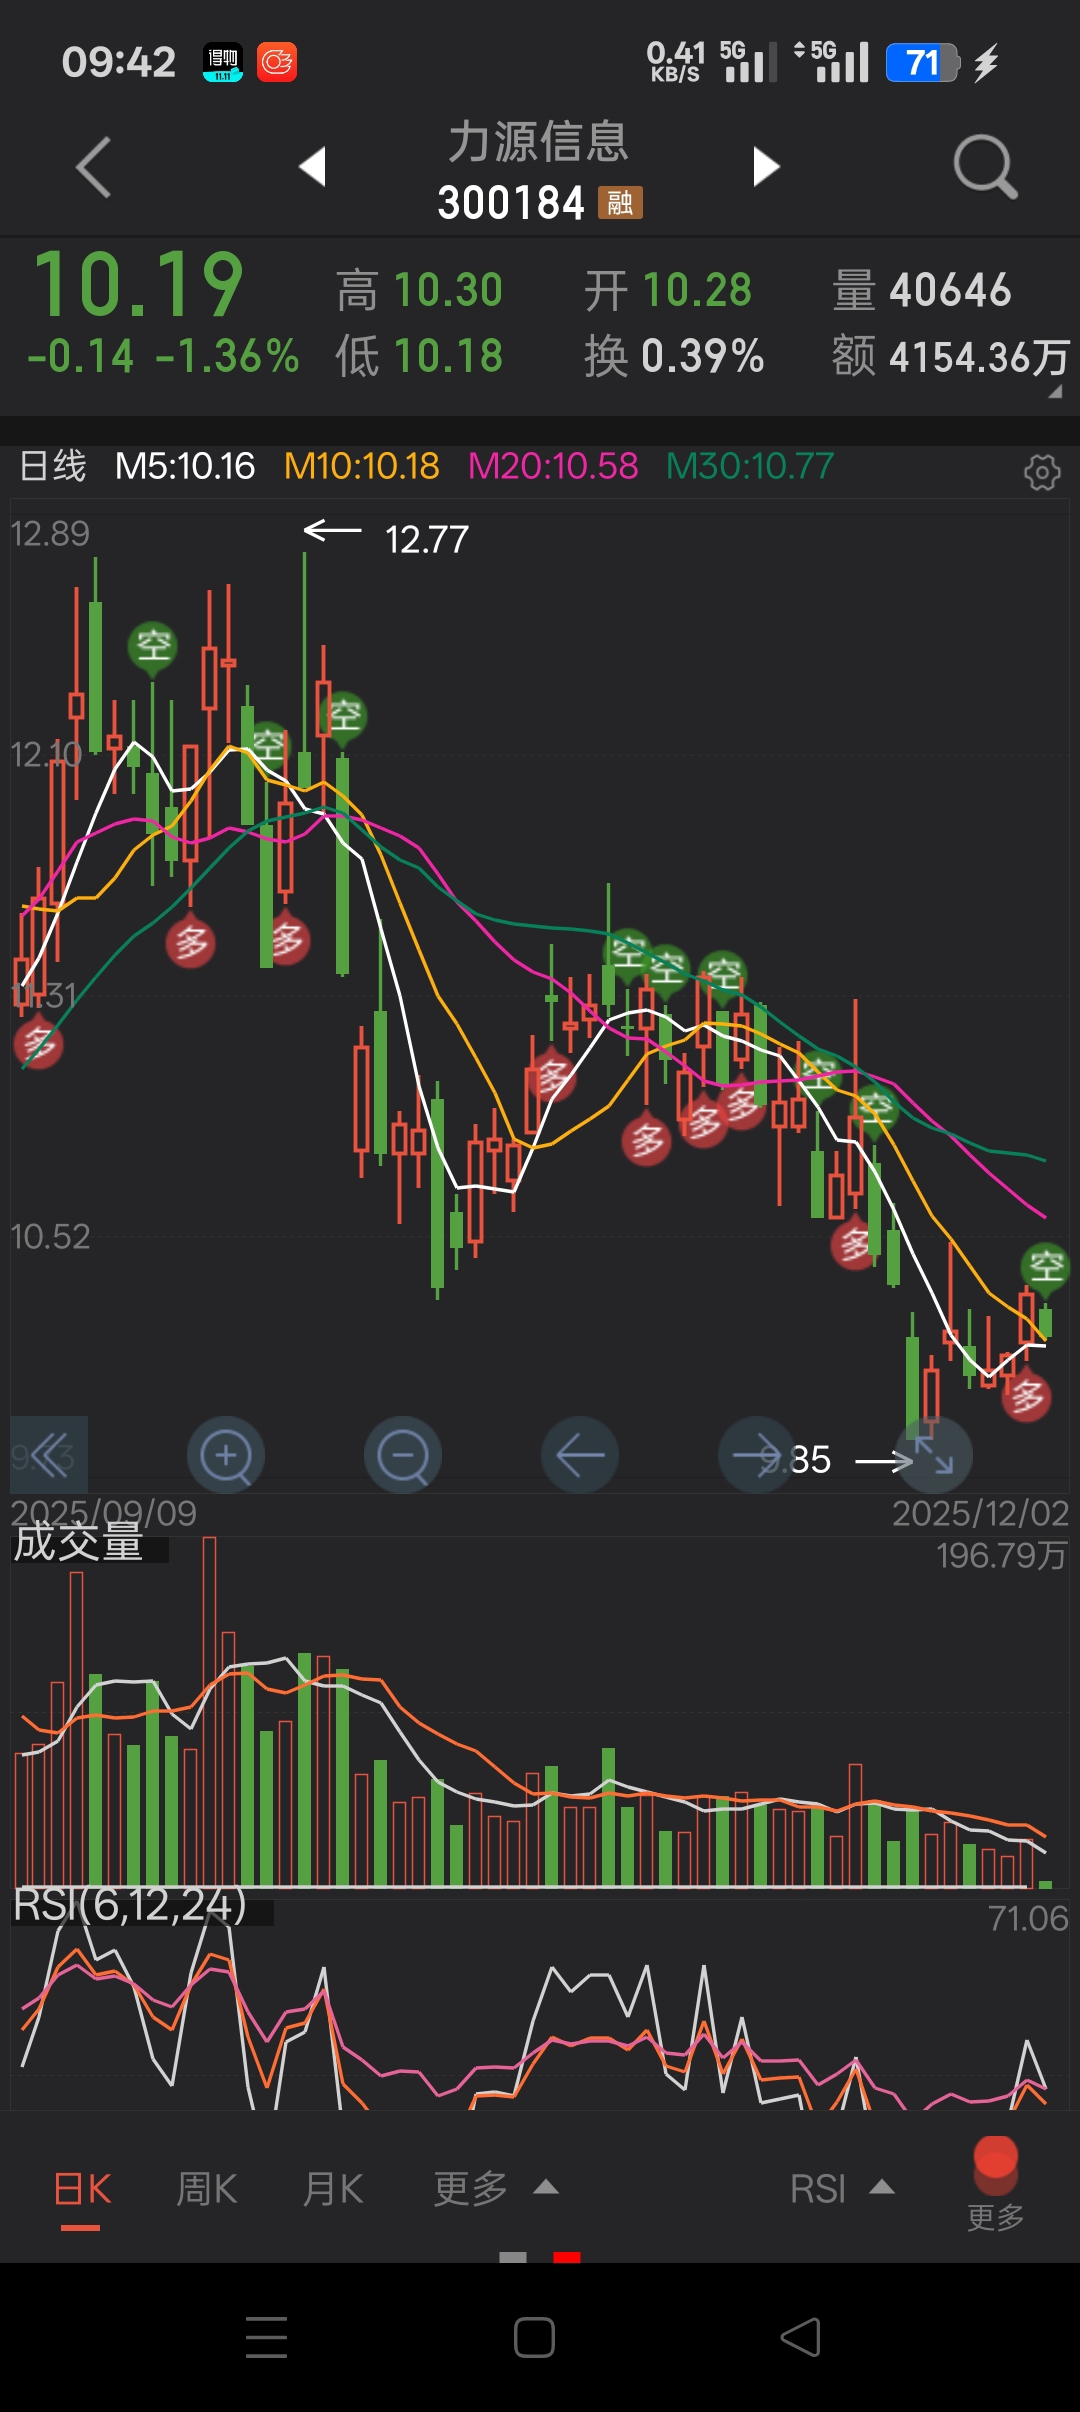This screenshot has width=1080, height=2412.
Task: Open the red app notification in status bar
Action: tap(277, 62)
